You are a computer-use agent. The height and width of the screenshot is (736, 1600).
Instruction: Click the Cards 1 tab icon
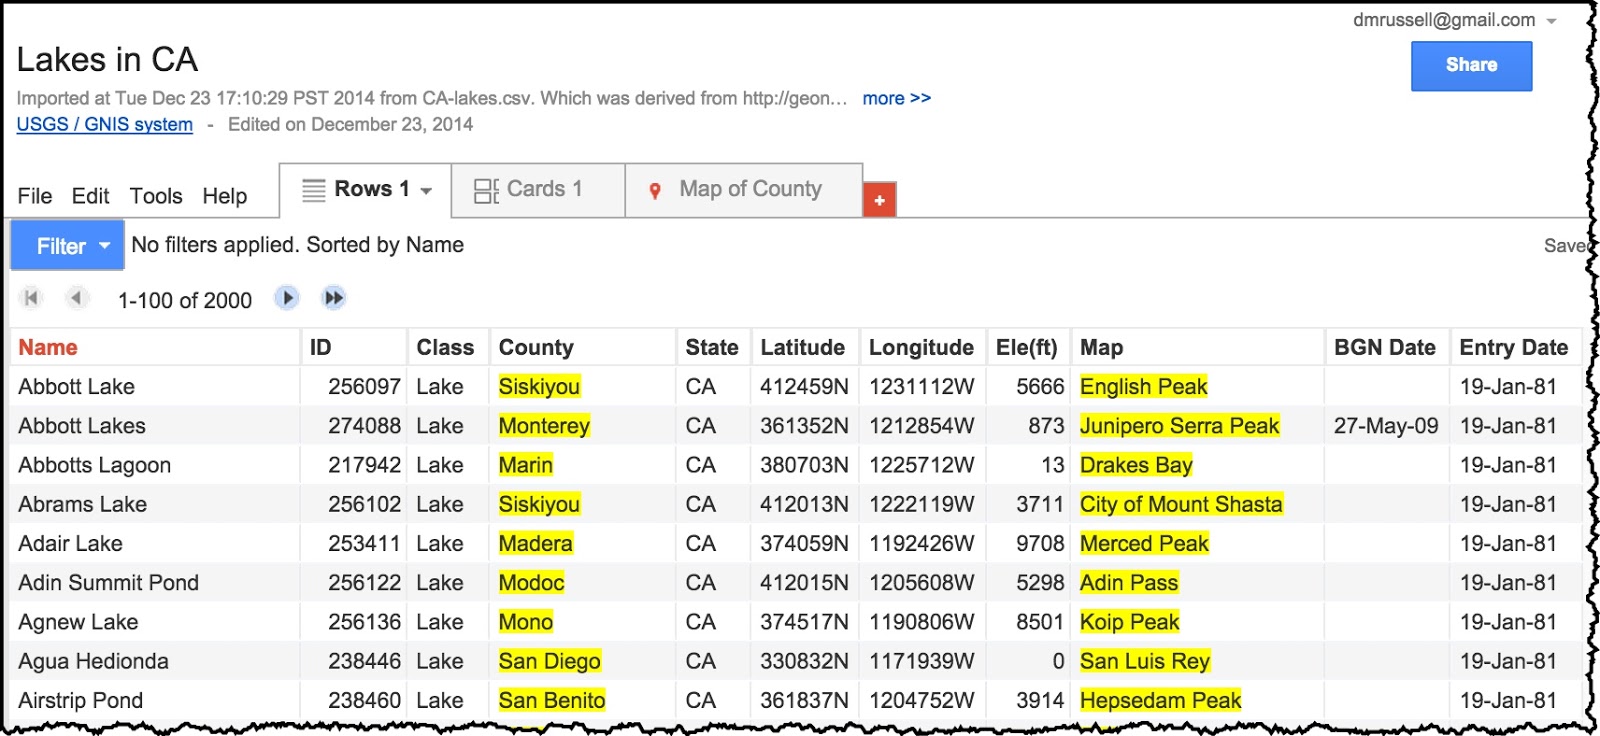[486, 190]
